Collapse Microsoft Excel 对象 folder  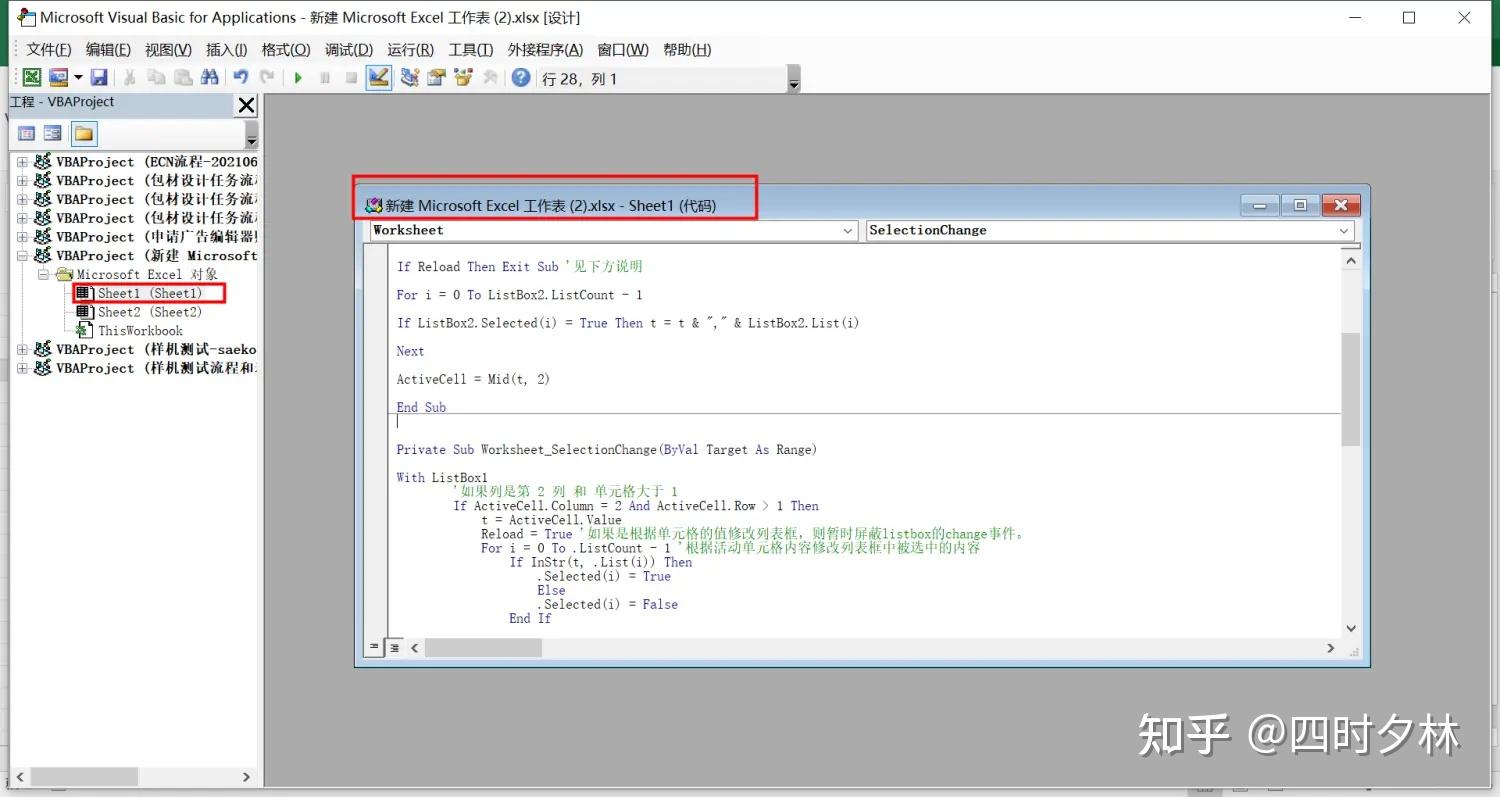[43, 274]
